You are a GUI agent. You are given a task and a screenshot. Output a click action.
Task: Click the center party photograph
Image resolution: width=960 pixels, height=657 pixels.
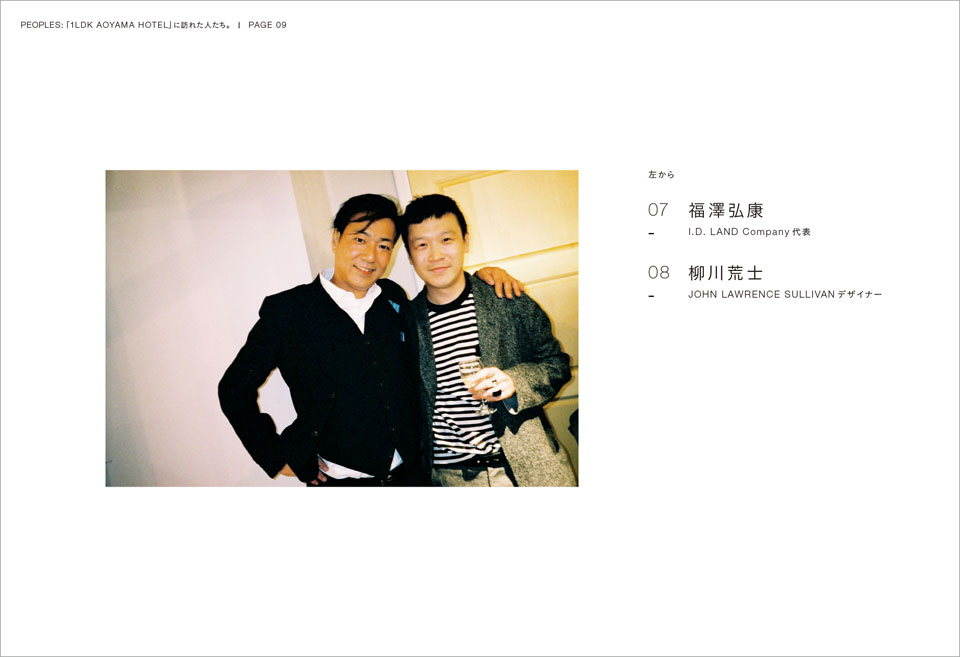(x=342, y=328)
